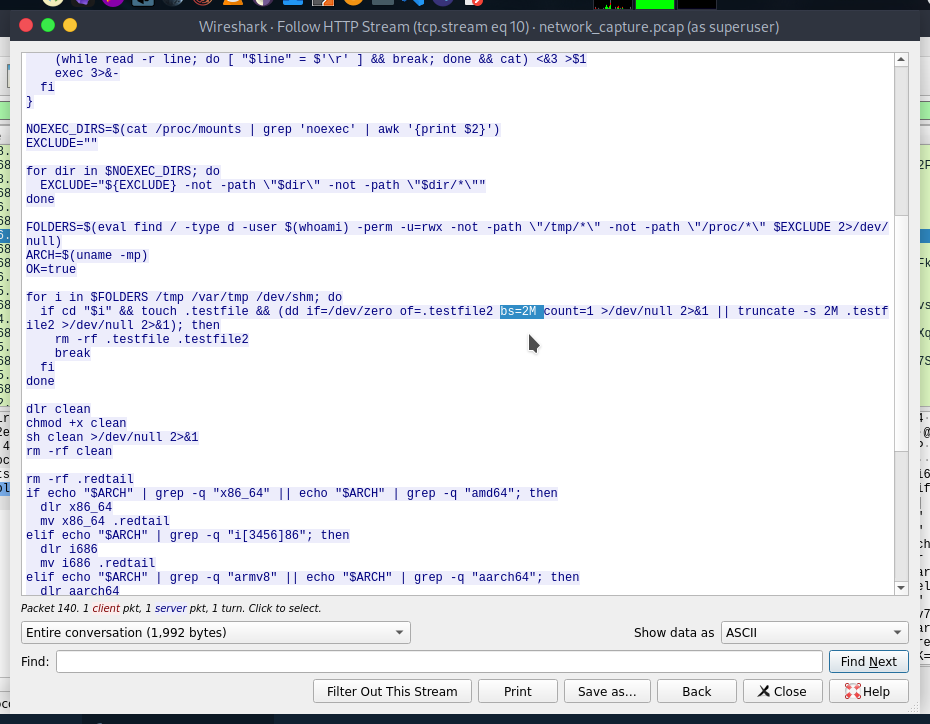Click the vertical scrollbar thumb
Screen dimensions: 930x724
pyautogui.click(x=901, y=140)
